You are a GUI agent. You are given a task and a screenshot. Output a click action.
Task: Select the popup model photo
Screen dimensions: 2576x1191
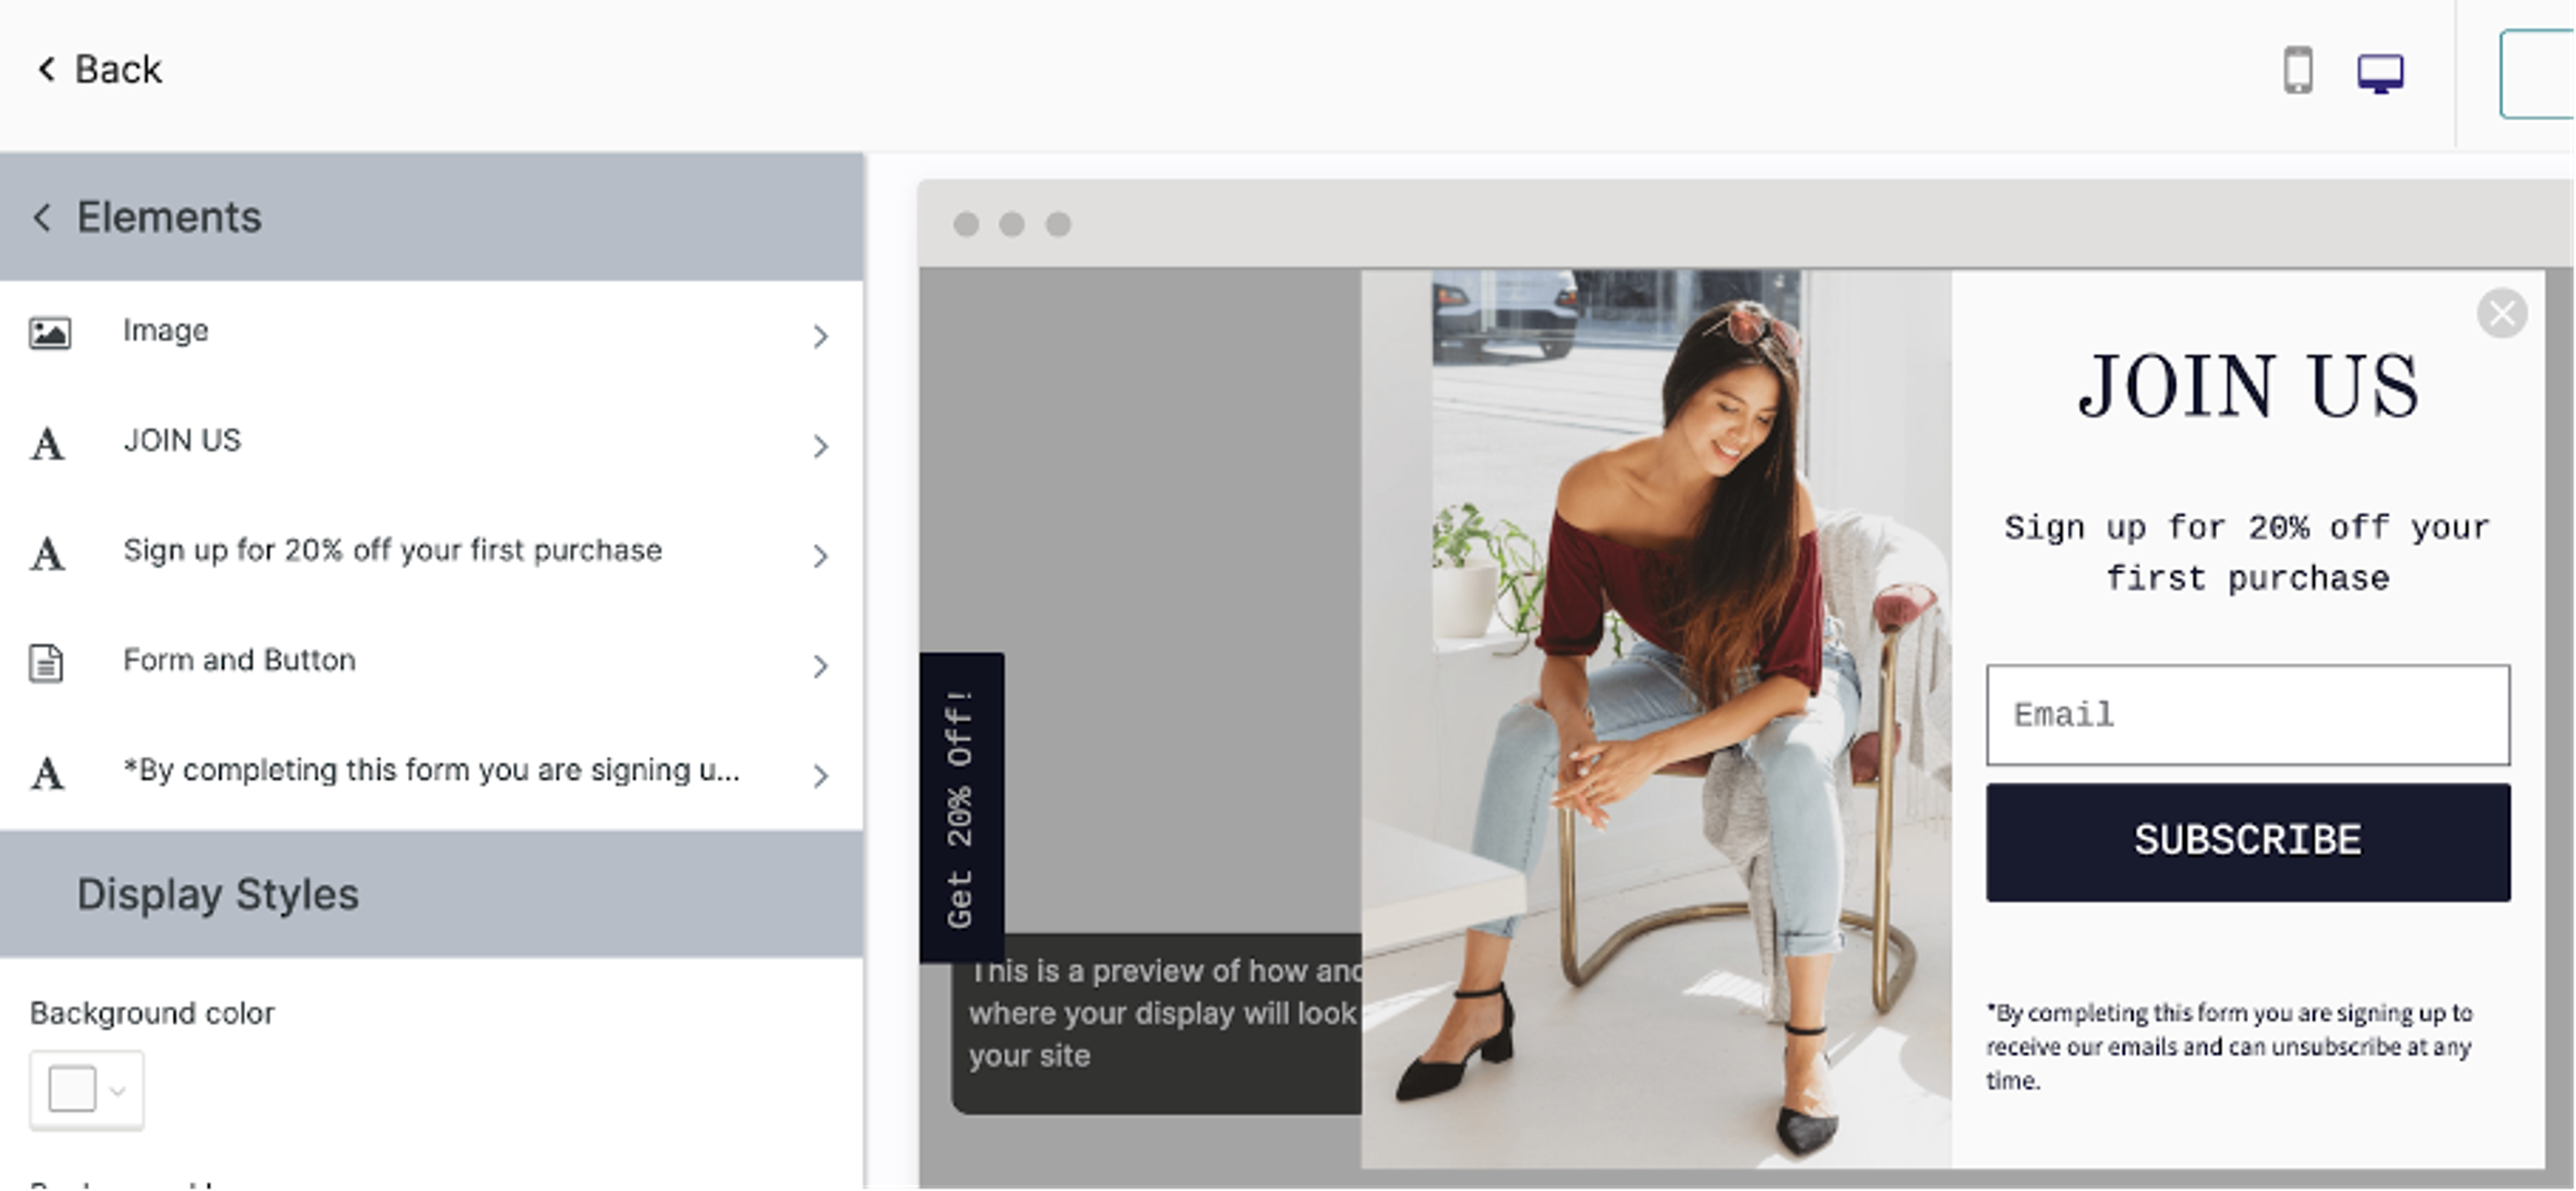(1656, 718)
